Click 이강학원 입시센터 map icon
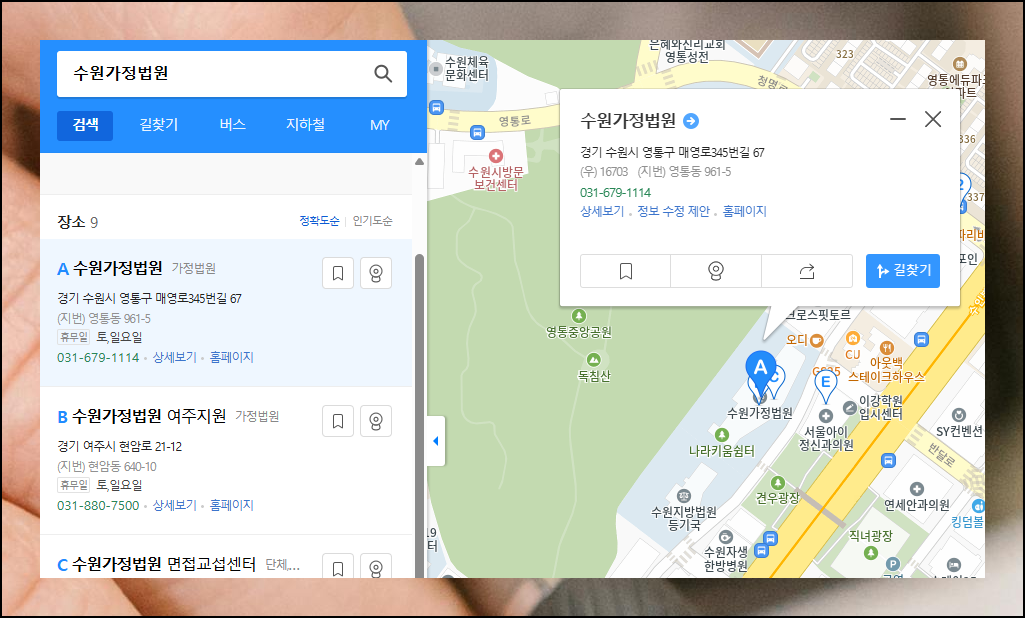 tap(850, 407)
